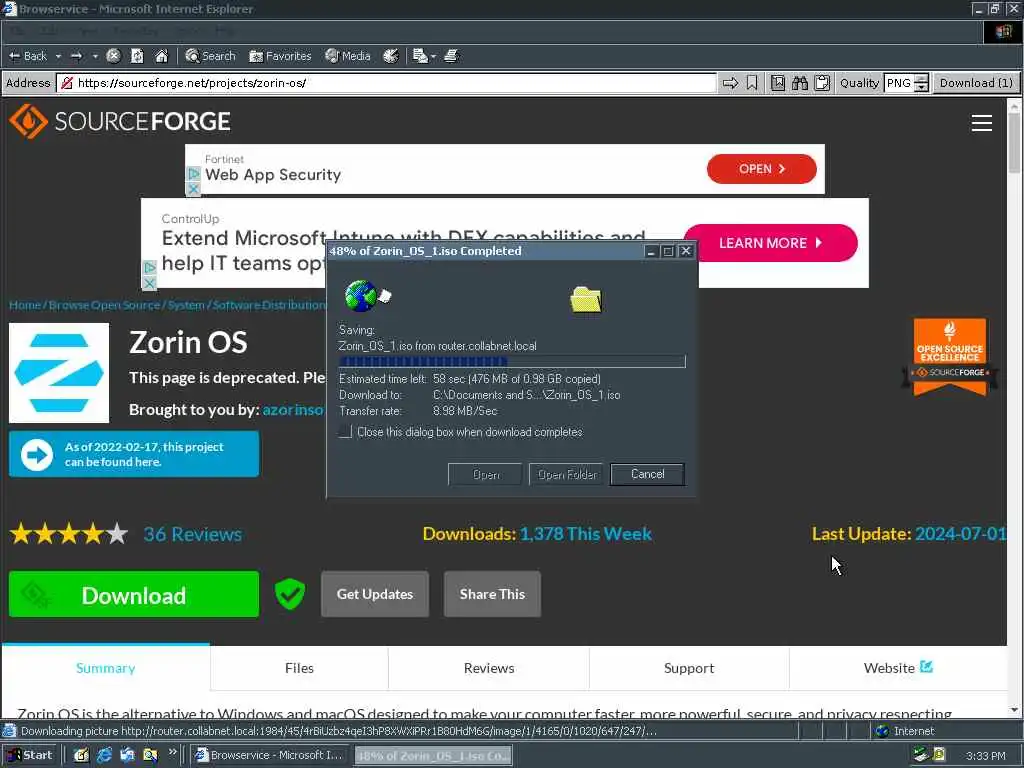This screenshot has width=1024, height=768.
Task: Click the green shield checkmark icon
Action: coord(290,594)
